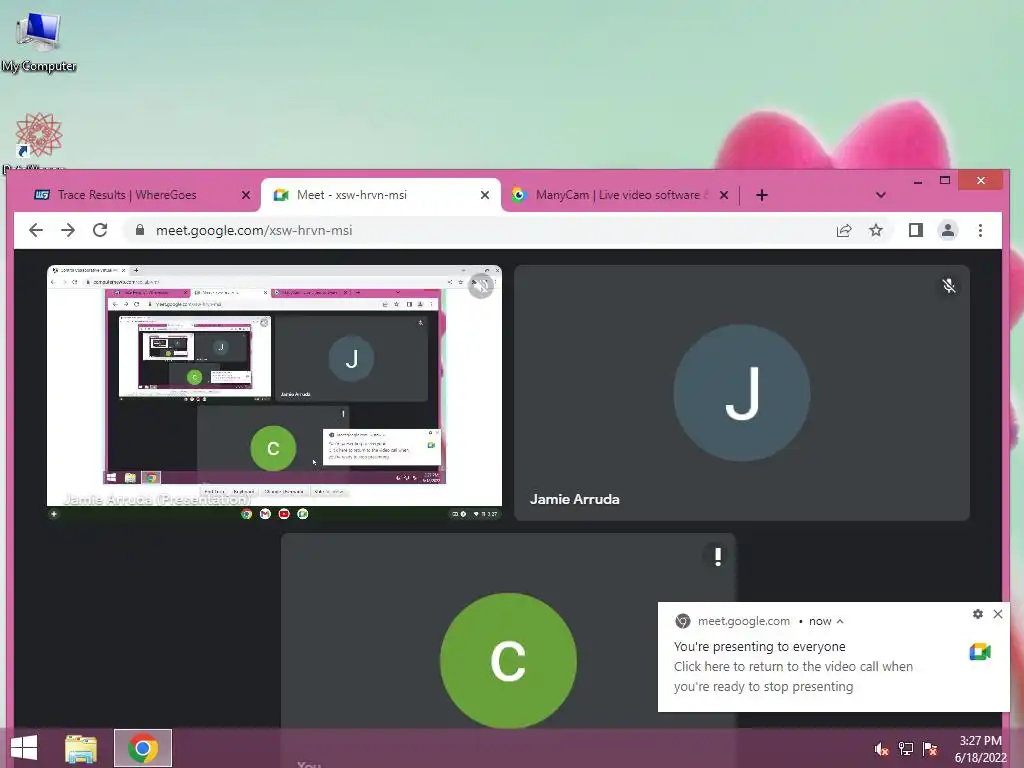Viewport: 1024px width, 768px height.
Task: Open the desktop shortcut with the red star-pattern icon
Action: point(39,135)
